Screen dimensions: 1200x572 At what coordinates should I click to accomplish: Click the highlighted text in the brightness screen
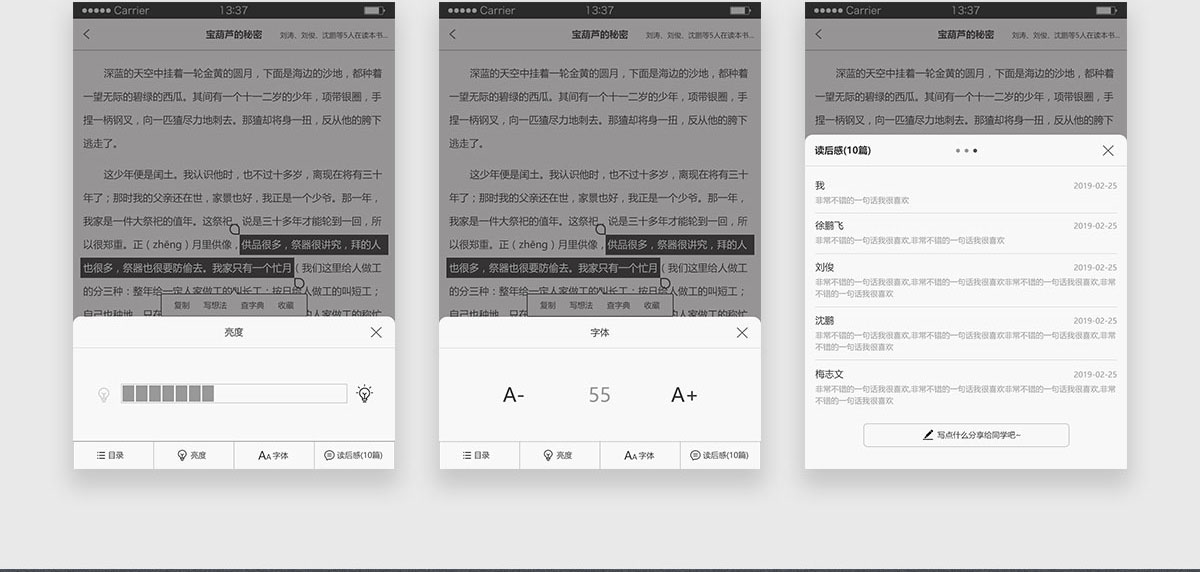235,256
